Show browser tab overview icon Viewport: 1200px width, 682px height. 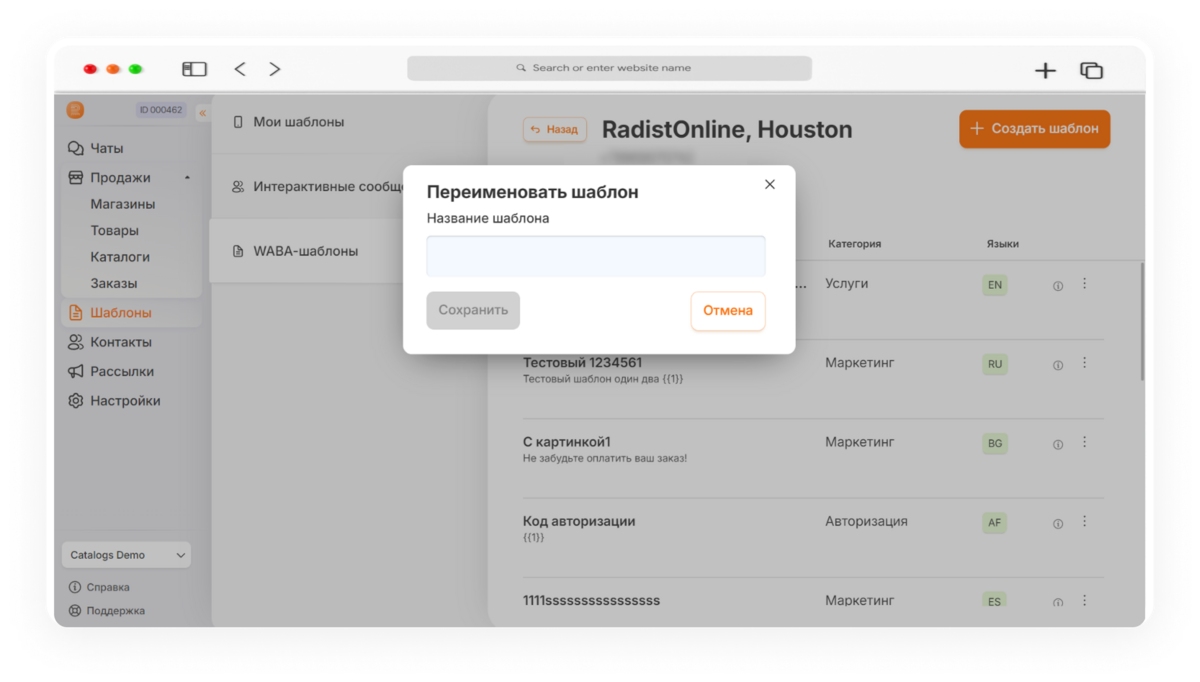click(x=1091, y=70)
